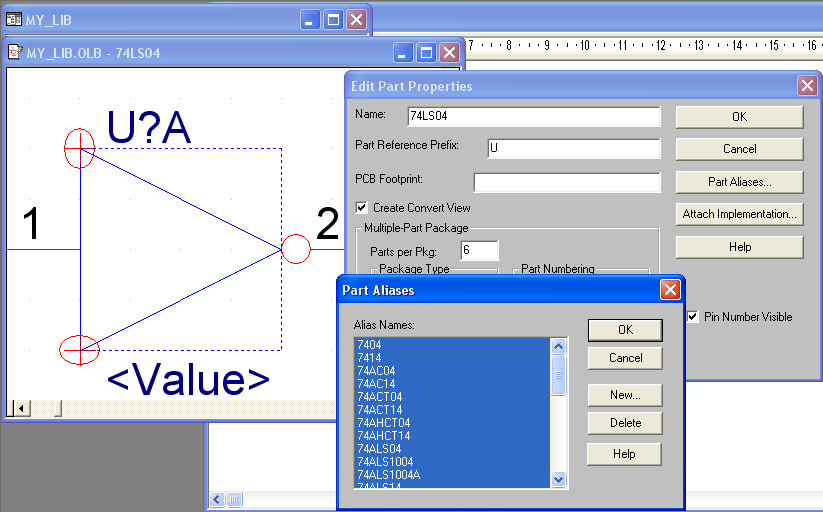The height and width of the screenshot is (512, 823).
Task: Click ruler mark 14 in background window
Action: coord(737,46)
